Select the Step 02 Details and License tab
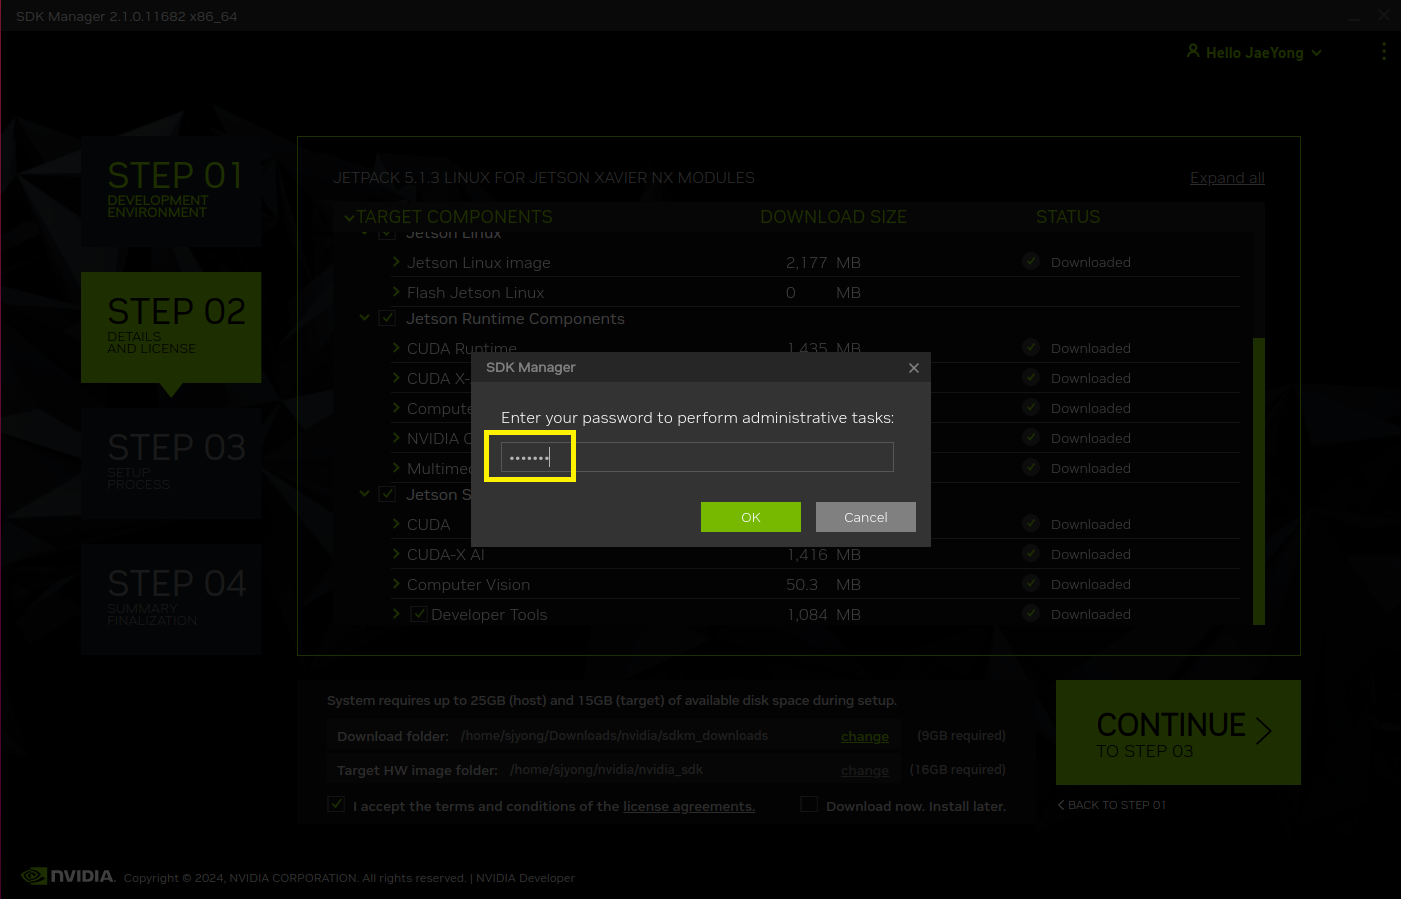 [171, 327]
